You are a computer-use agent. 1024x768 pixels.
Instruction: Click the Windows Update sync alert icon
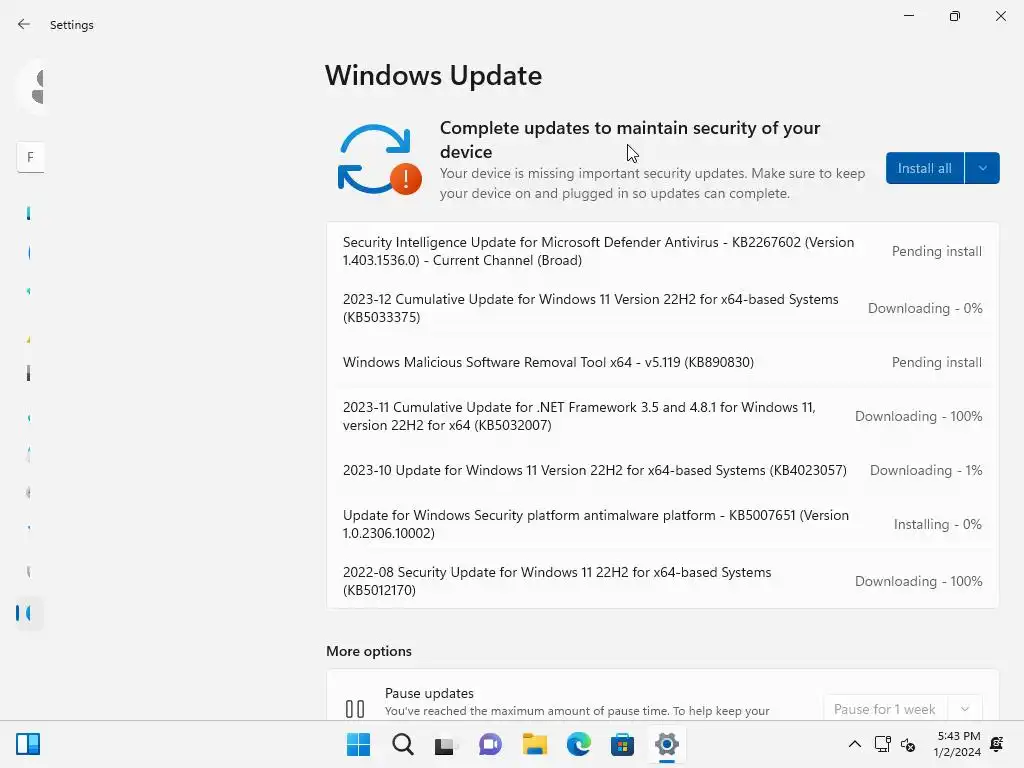pyautogui.click(x=379, y=159)
